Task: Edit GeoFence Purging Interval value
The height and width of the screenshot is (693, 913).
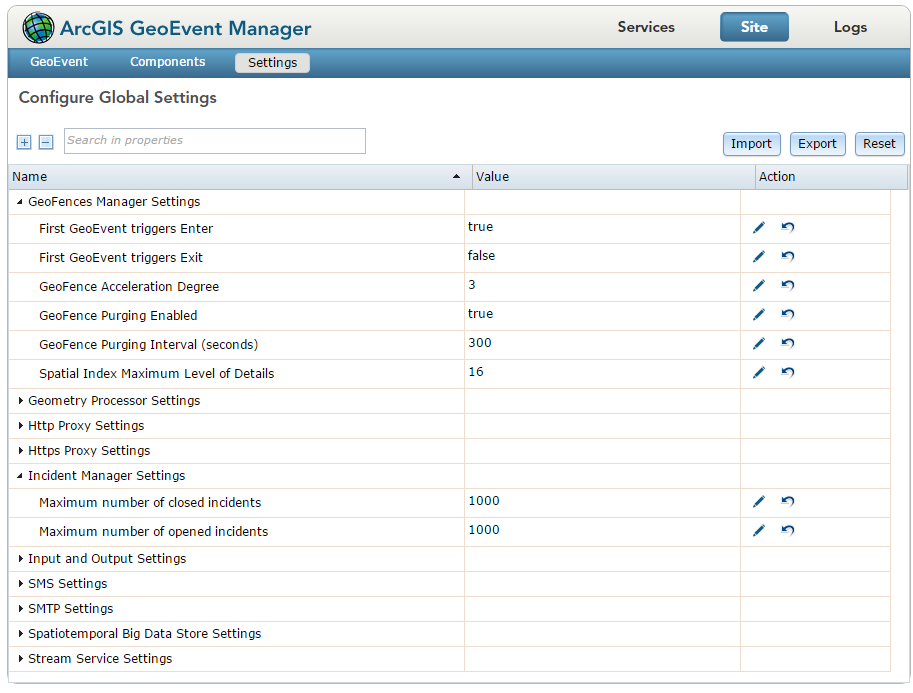Action: [759, 344]
